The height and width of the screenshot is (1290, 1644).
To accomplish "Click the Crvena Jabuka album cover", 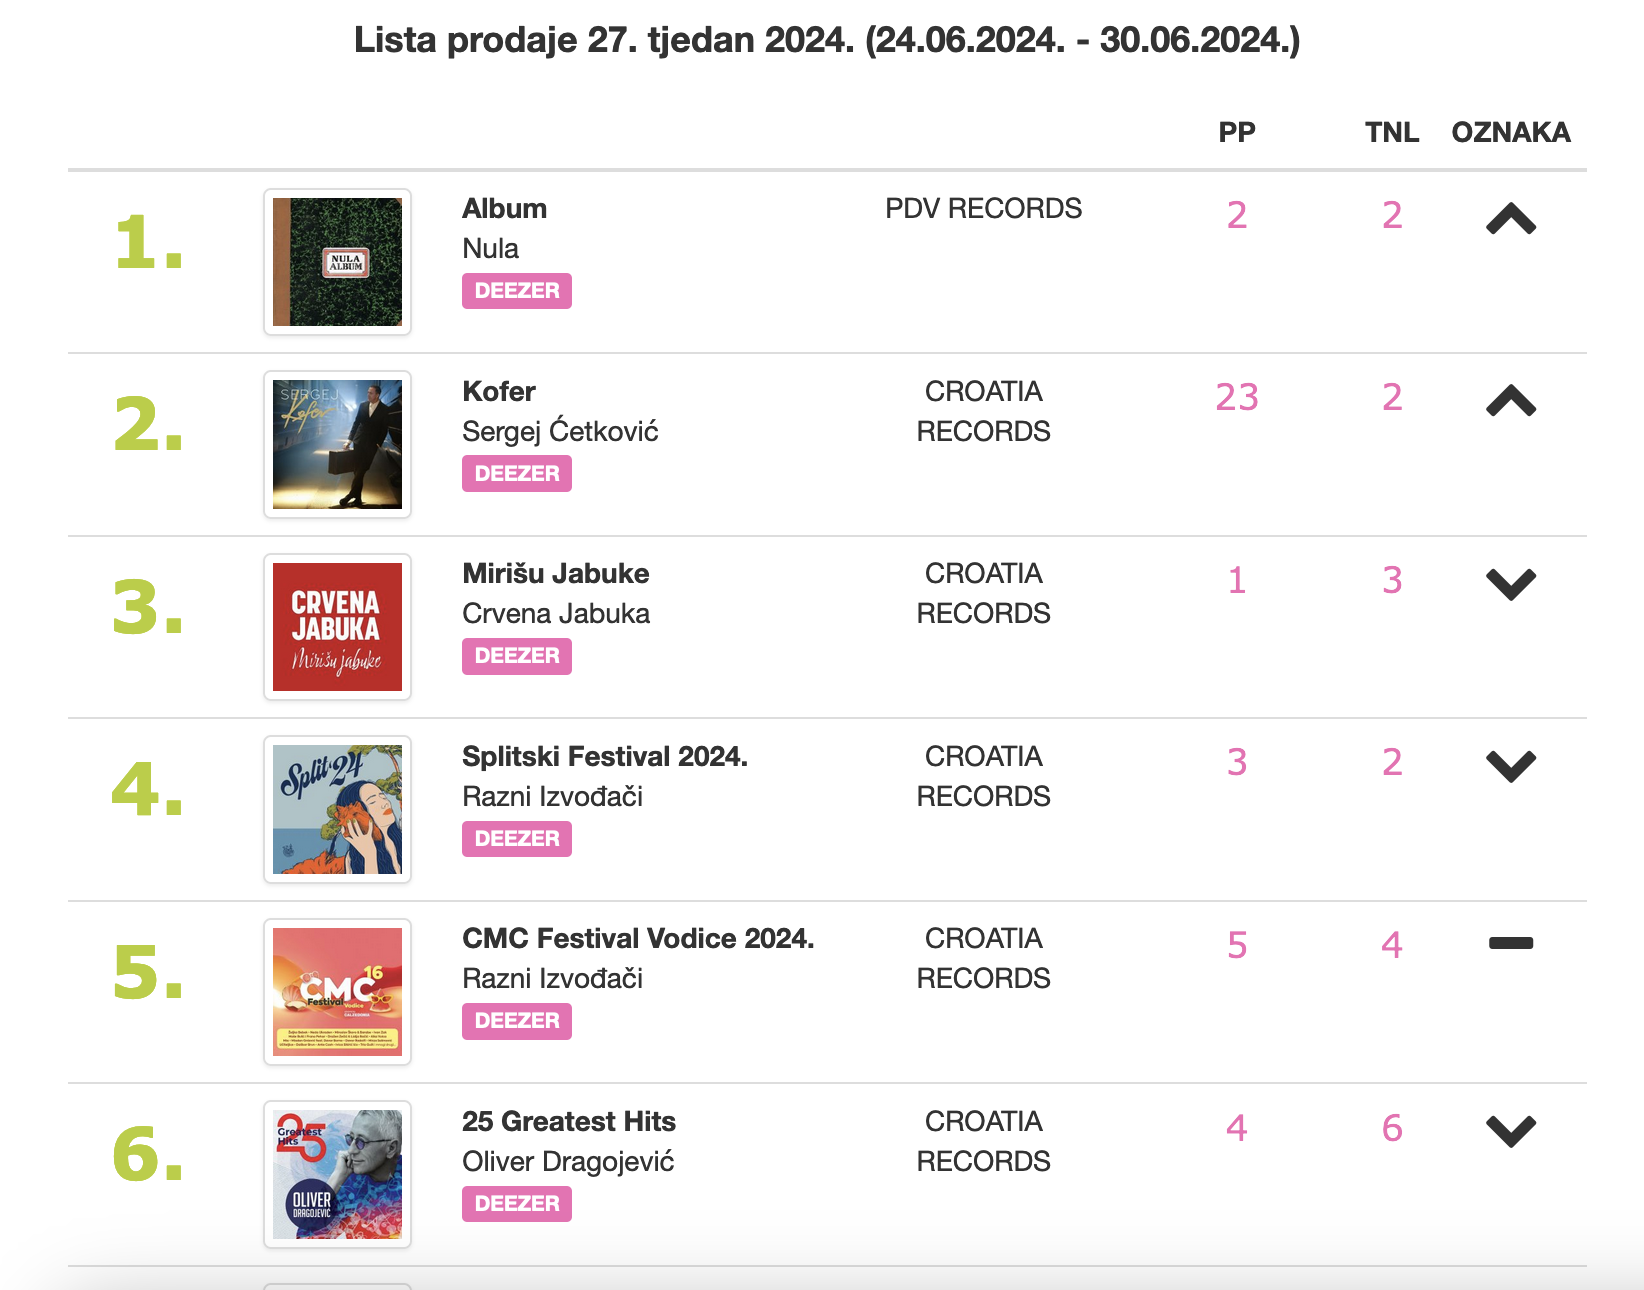I will point(337,627).
